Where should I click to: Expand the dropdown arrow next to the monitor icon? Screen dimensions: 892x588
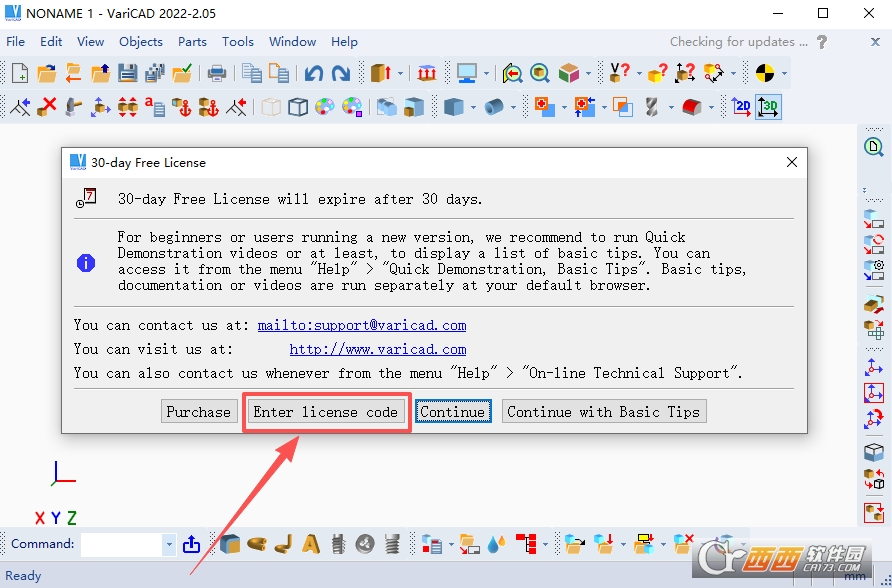(x=486, y=73)
